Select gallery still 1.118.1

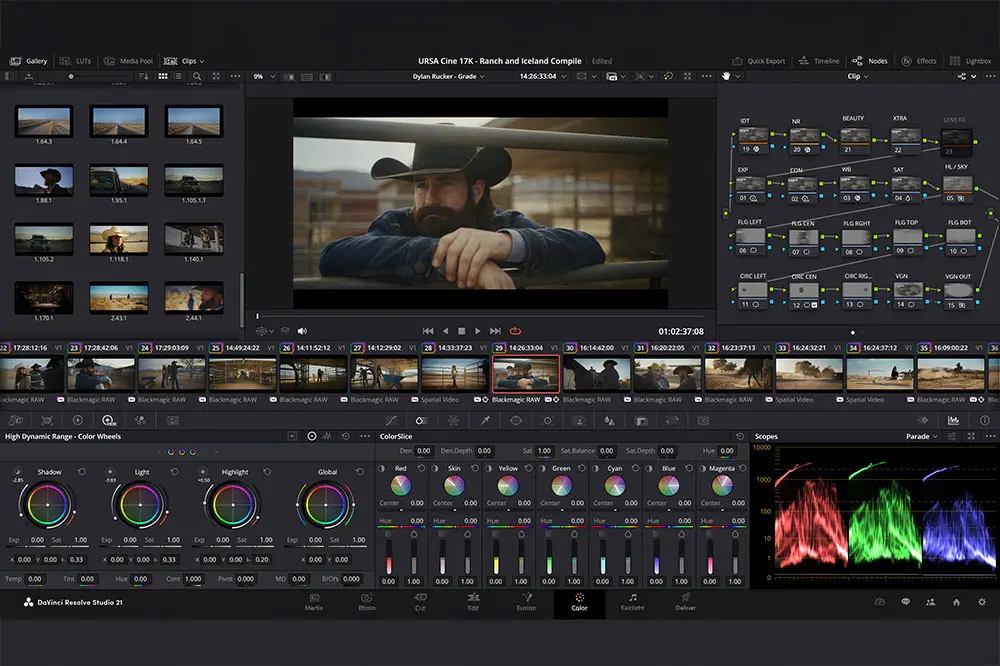pos(119,238)
